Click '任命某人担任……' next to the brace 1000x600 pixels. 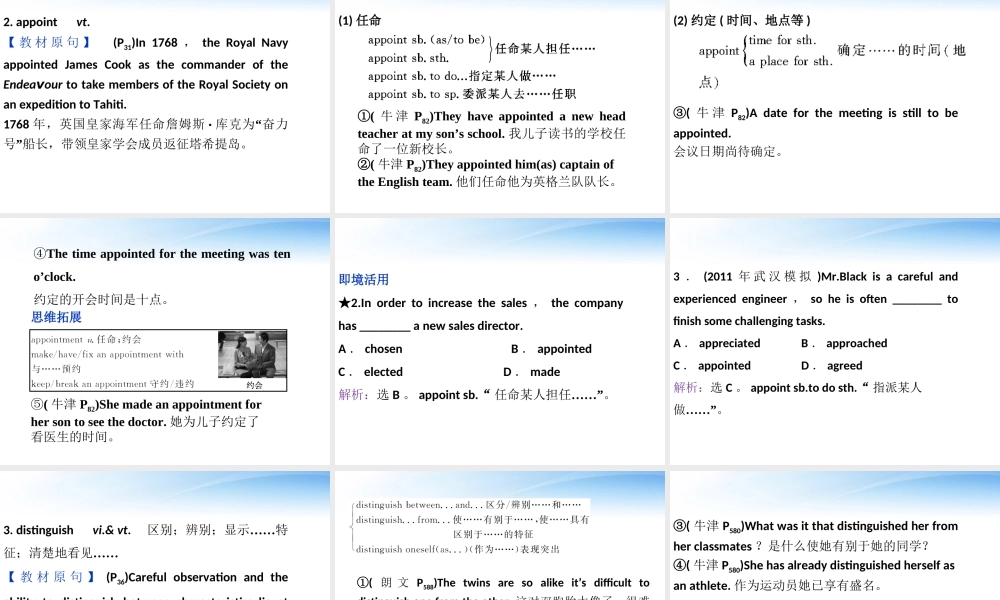545,48
